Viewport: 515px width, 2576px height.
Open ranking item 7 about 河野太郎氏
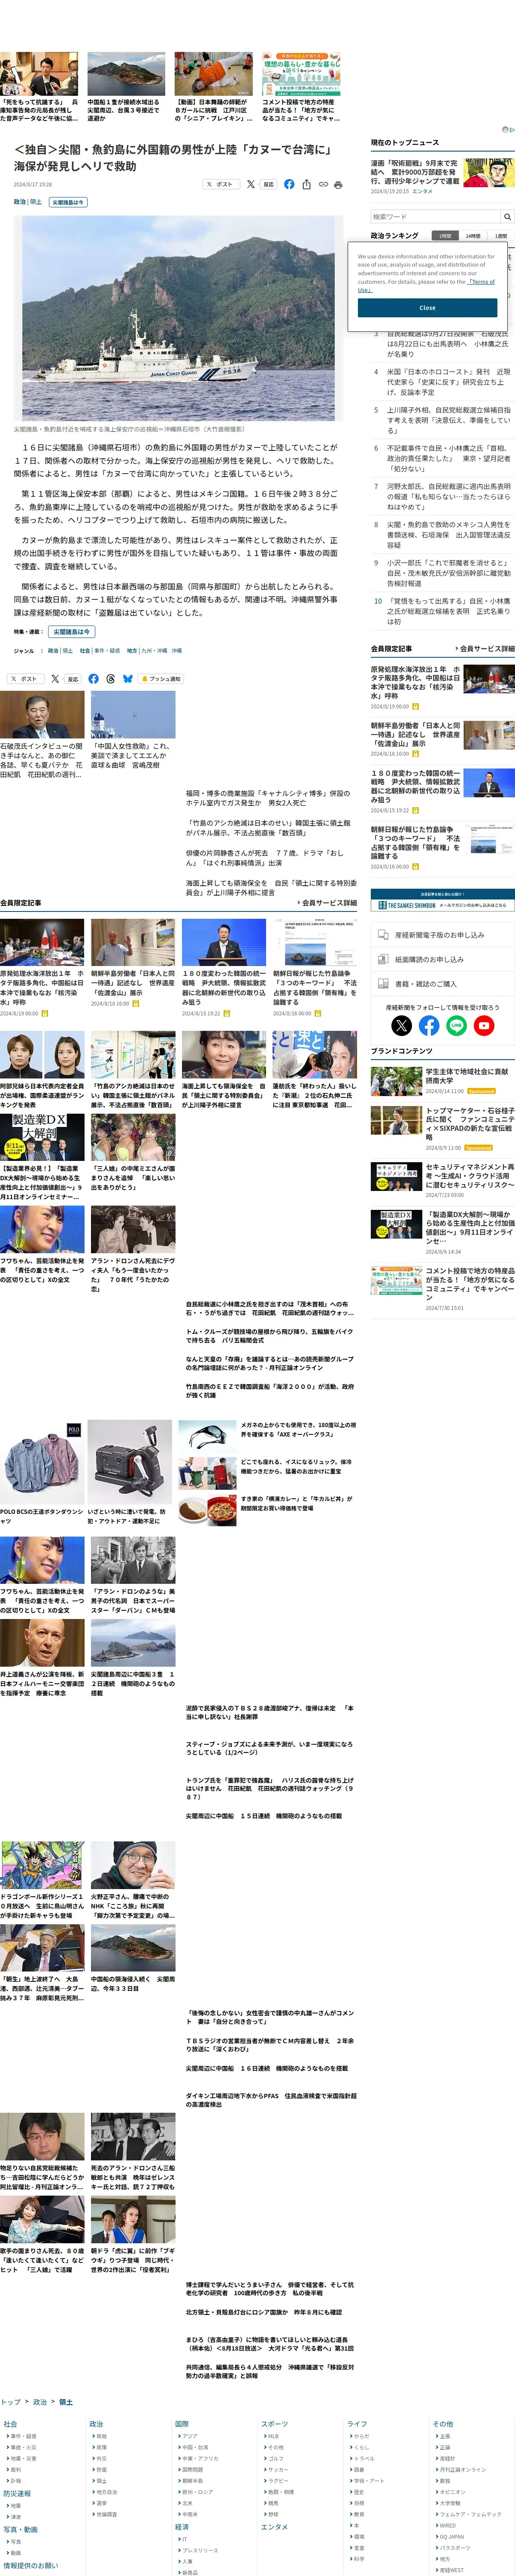pos(448,497)
